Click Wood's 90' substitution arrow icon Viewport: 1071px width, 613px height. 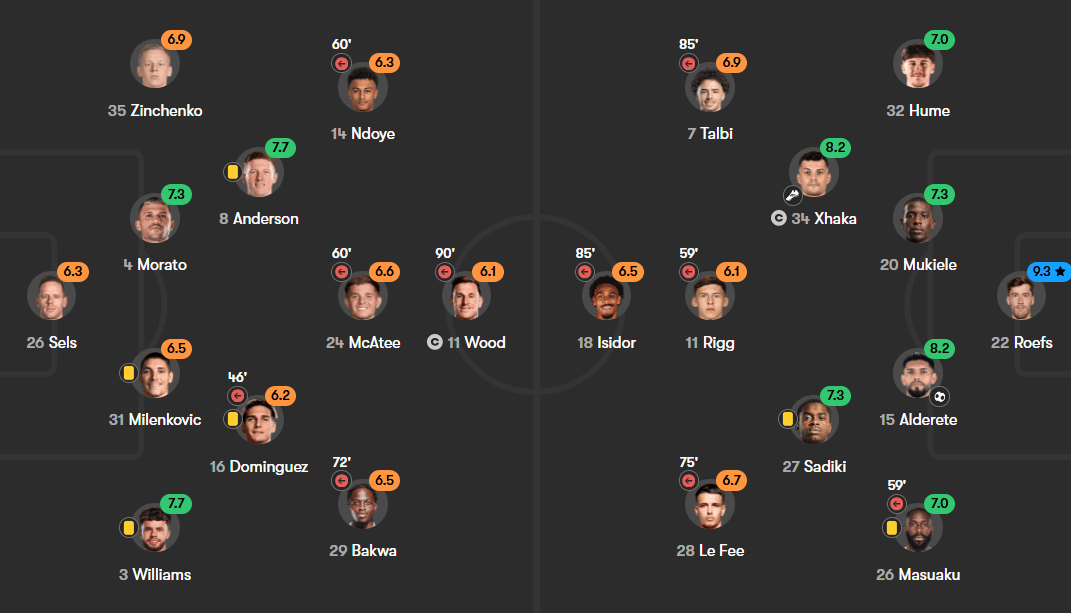pyautogui.click(x=445, y=272)
